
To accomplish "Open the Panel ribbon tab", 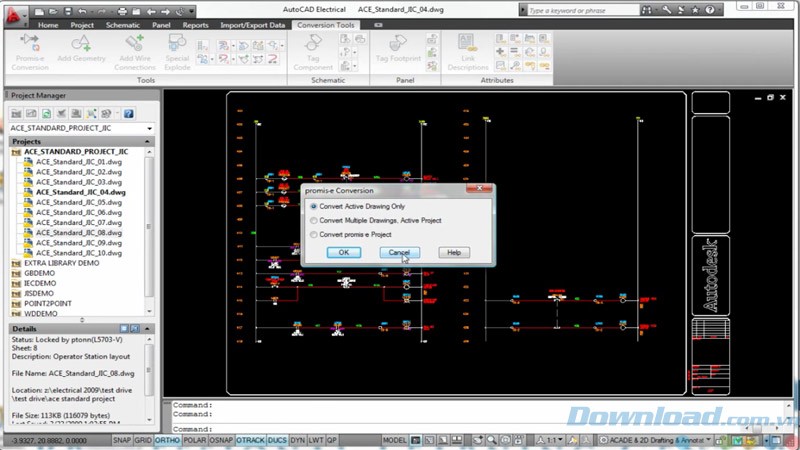I will 161,25.
